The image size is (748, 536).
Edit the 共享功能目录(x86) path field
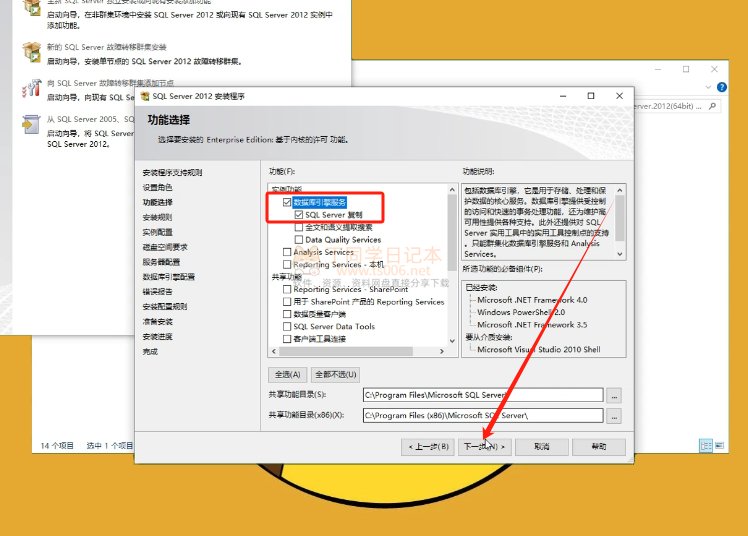(483, 415)
